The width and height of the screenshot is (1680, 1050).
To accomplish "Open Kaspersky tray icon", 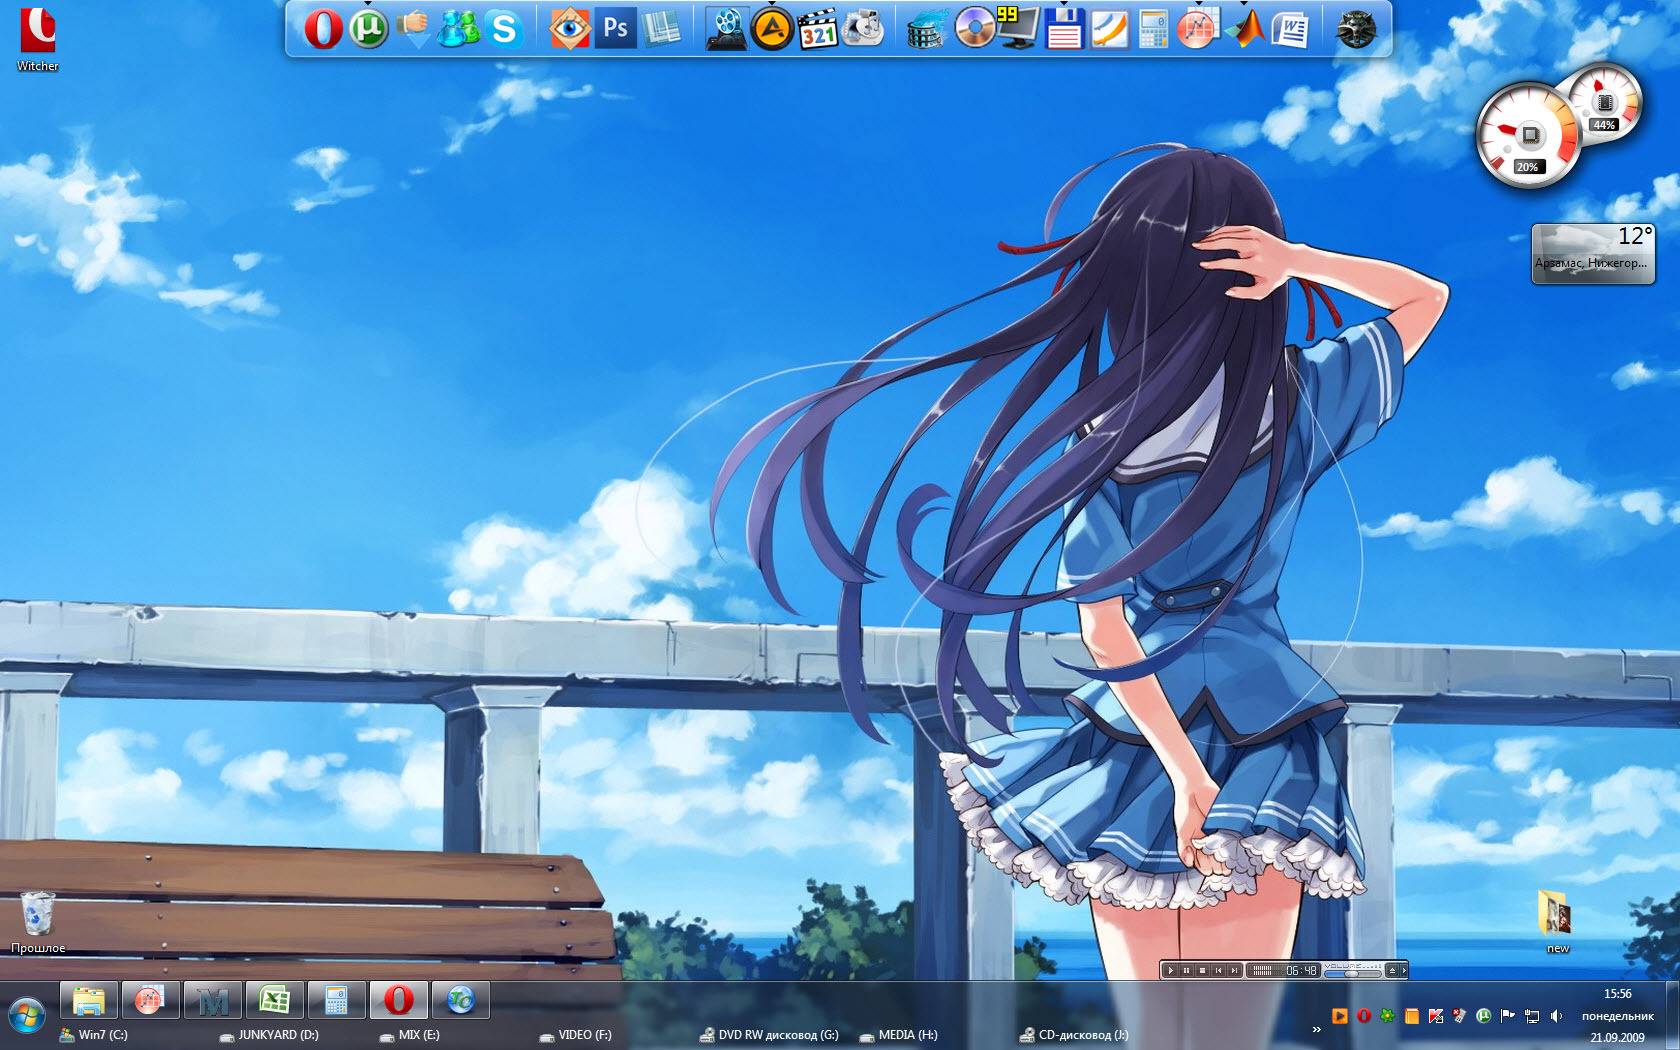I will (x=1436, y=1016).
